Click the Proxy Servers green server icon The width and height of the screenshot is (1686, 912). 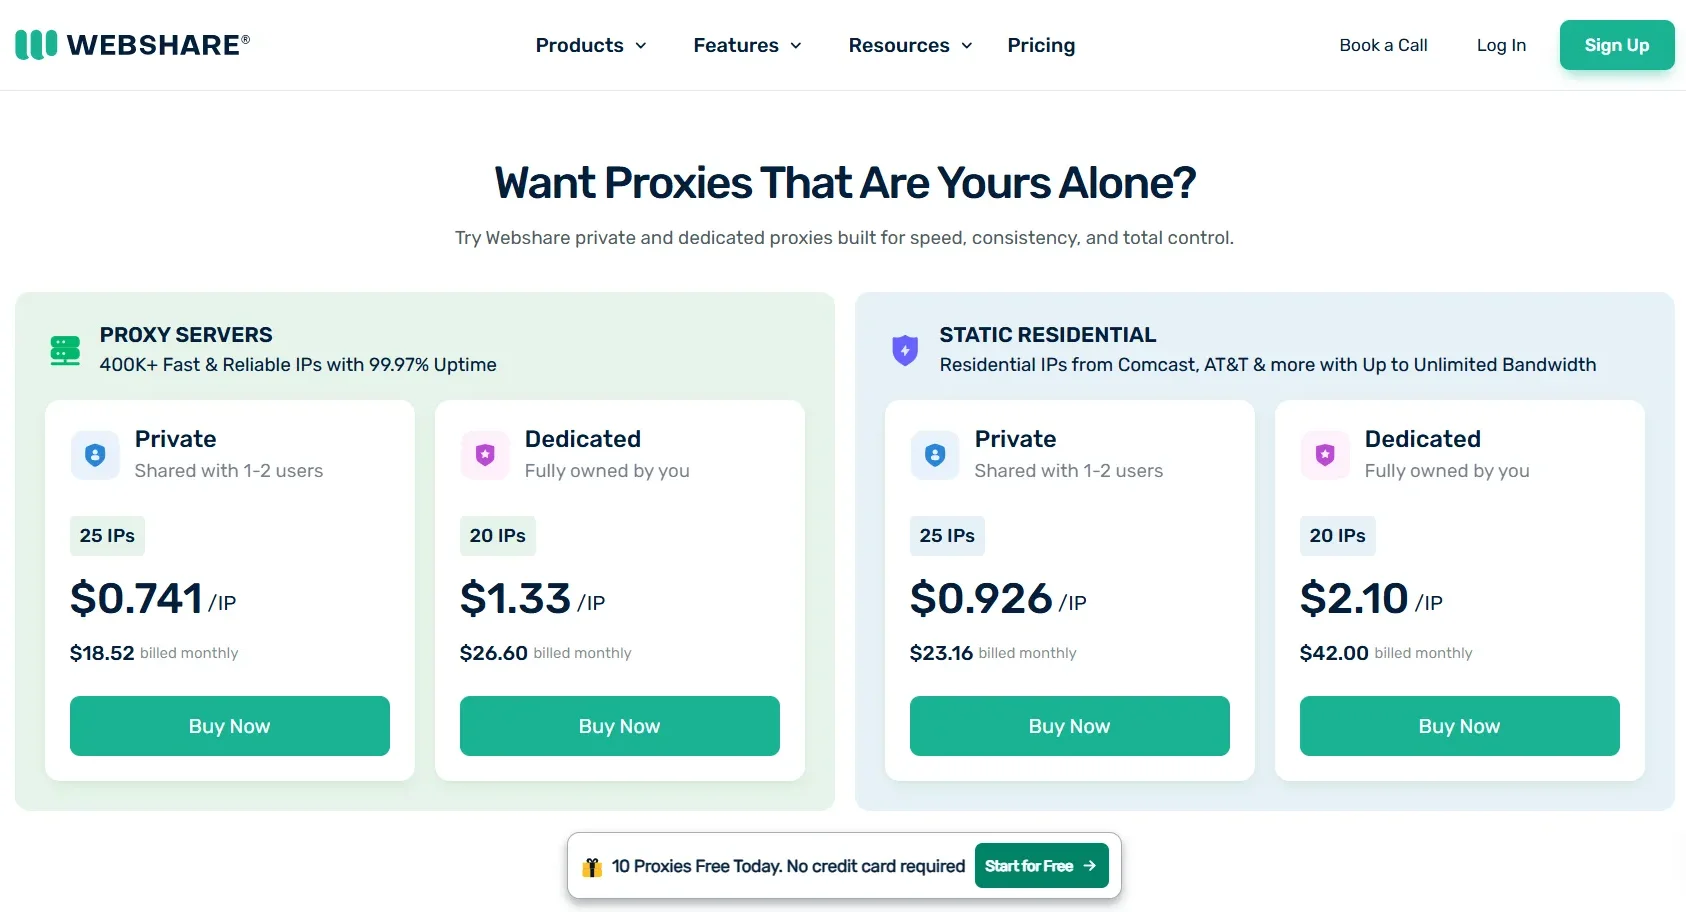coord(64,350)
